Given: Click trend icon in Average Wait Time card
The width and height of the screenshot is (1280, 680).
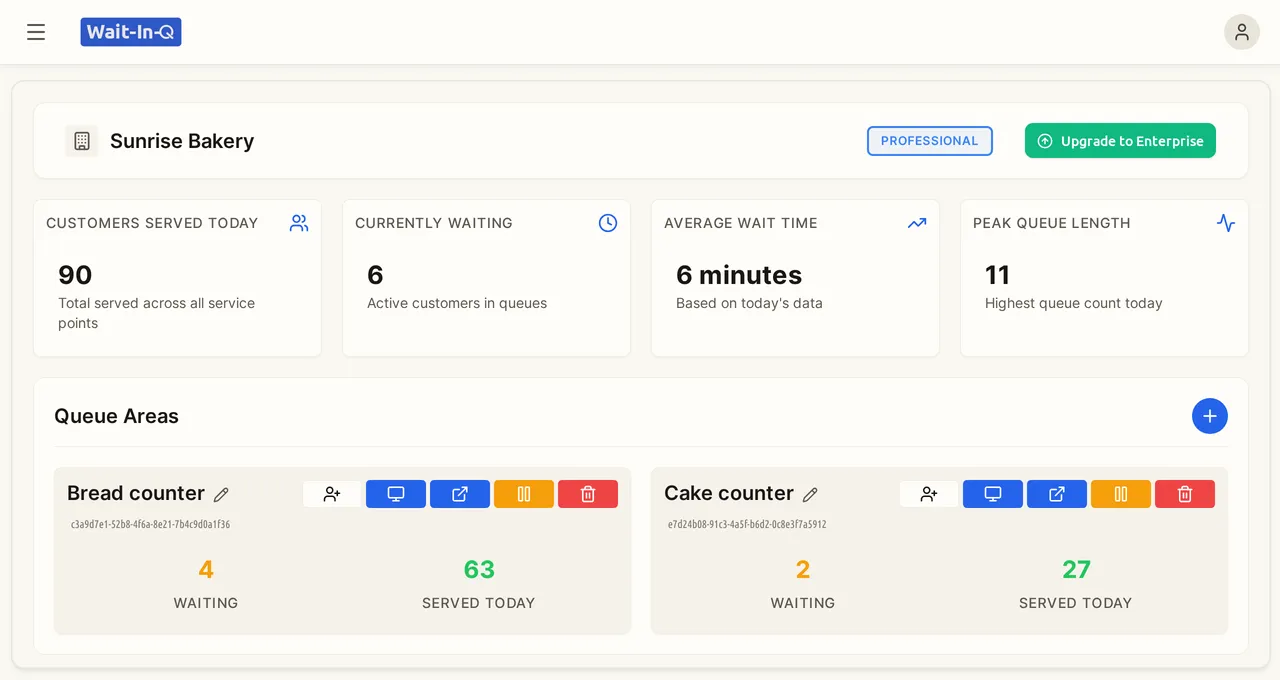Looking at the screenshot, I should [x=917, y=223].
